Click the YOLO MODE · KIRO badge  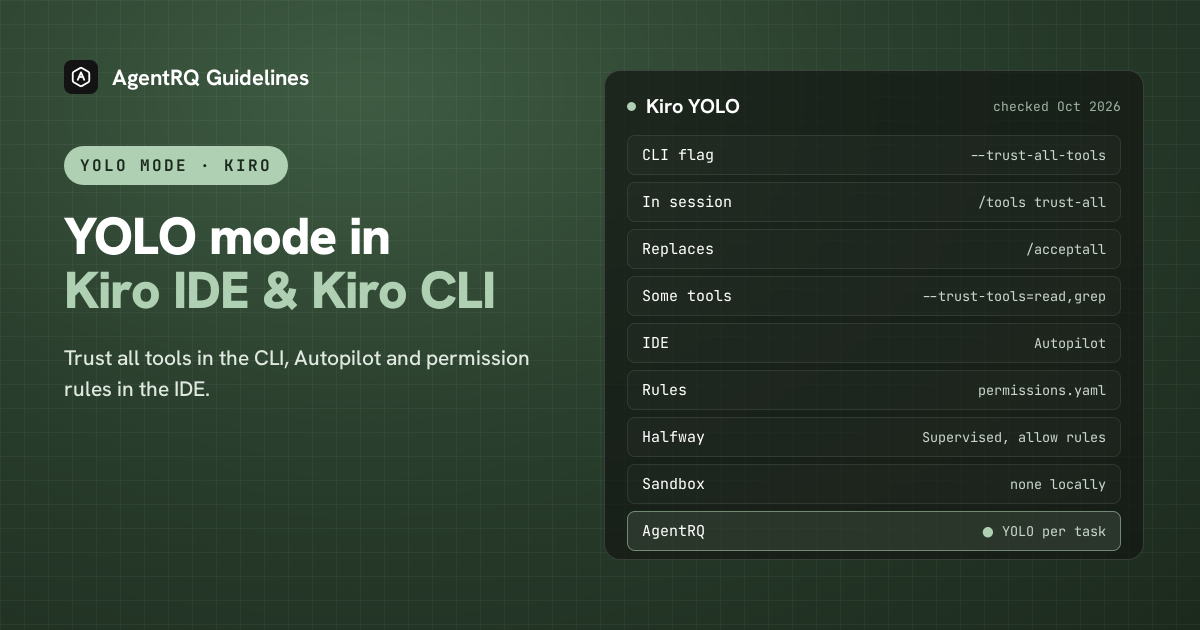click(176, 165)
